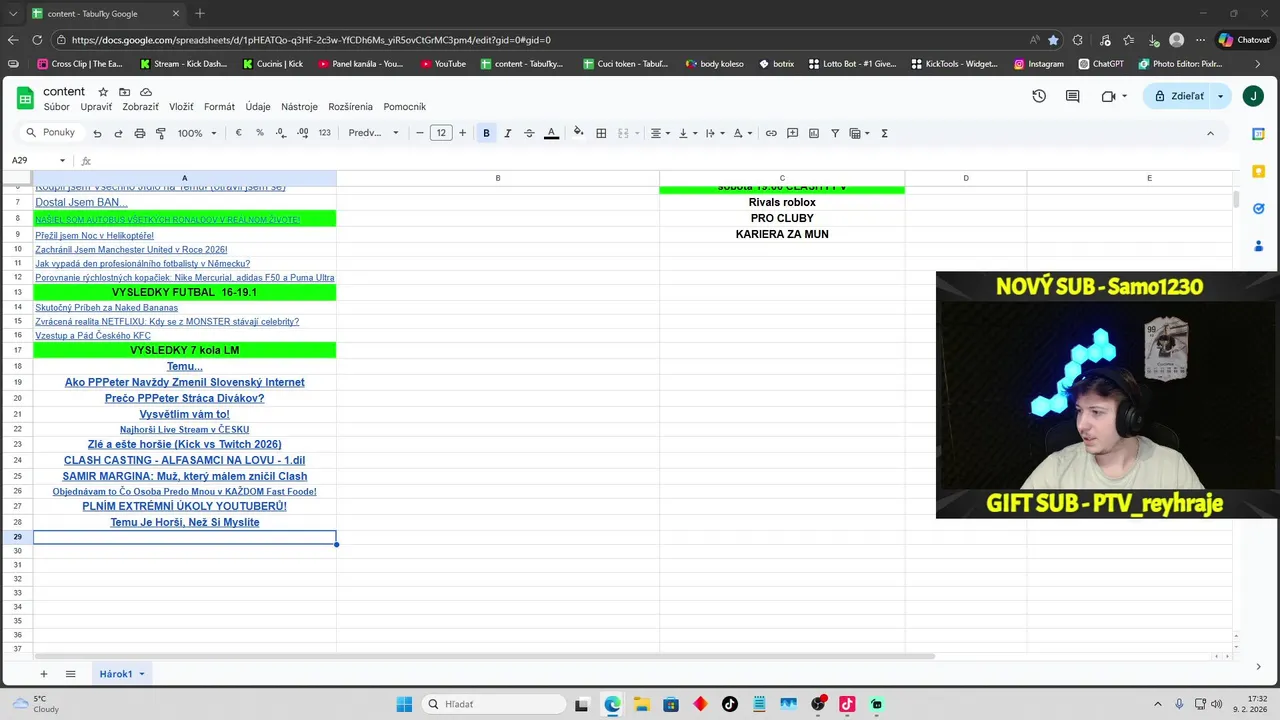The width and height of the screenshot is (1280, 720).
Task: Select cell KARIERA ZA MUN
Action: coord(782,234)
